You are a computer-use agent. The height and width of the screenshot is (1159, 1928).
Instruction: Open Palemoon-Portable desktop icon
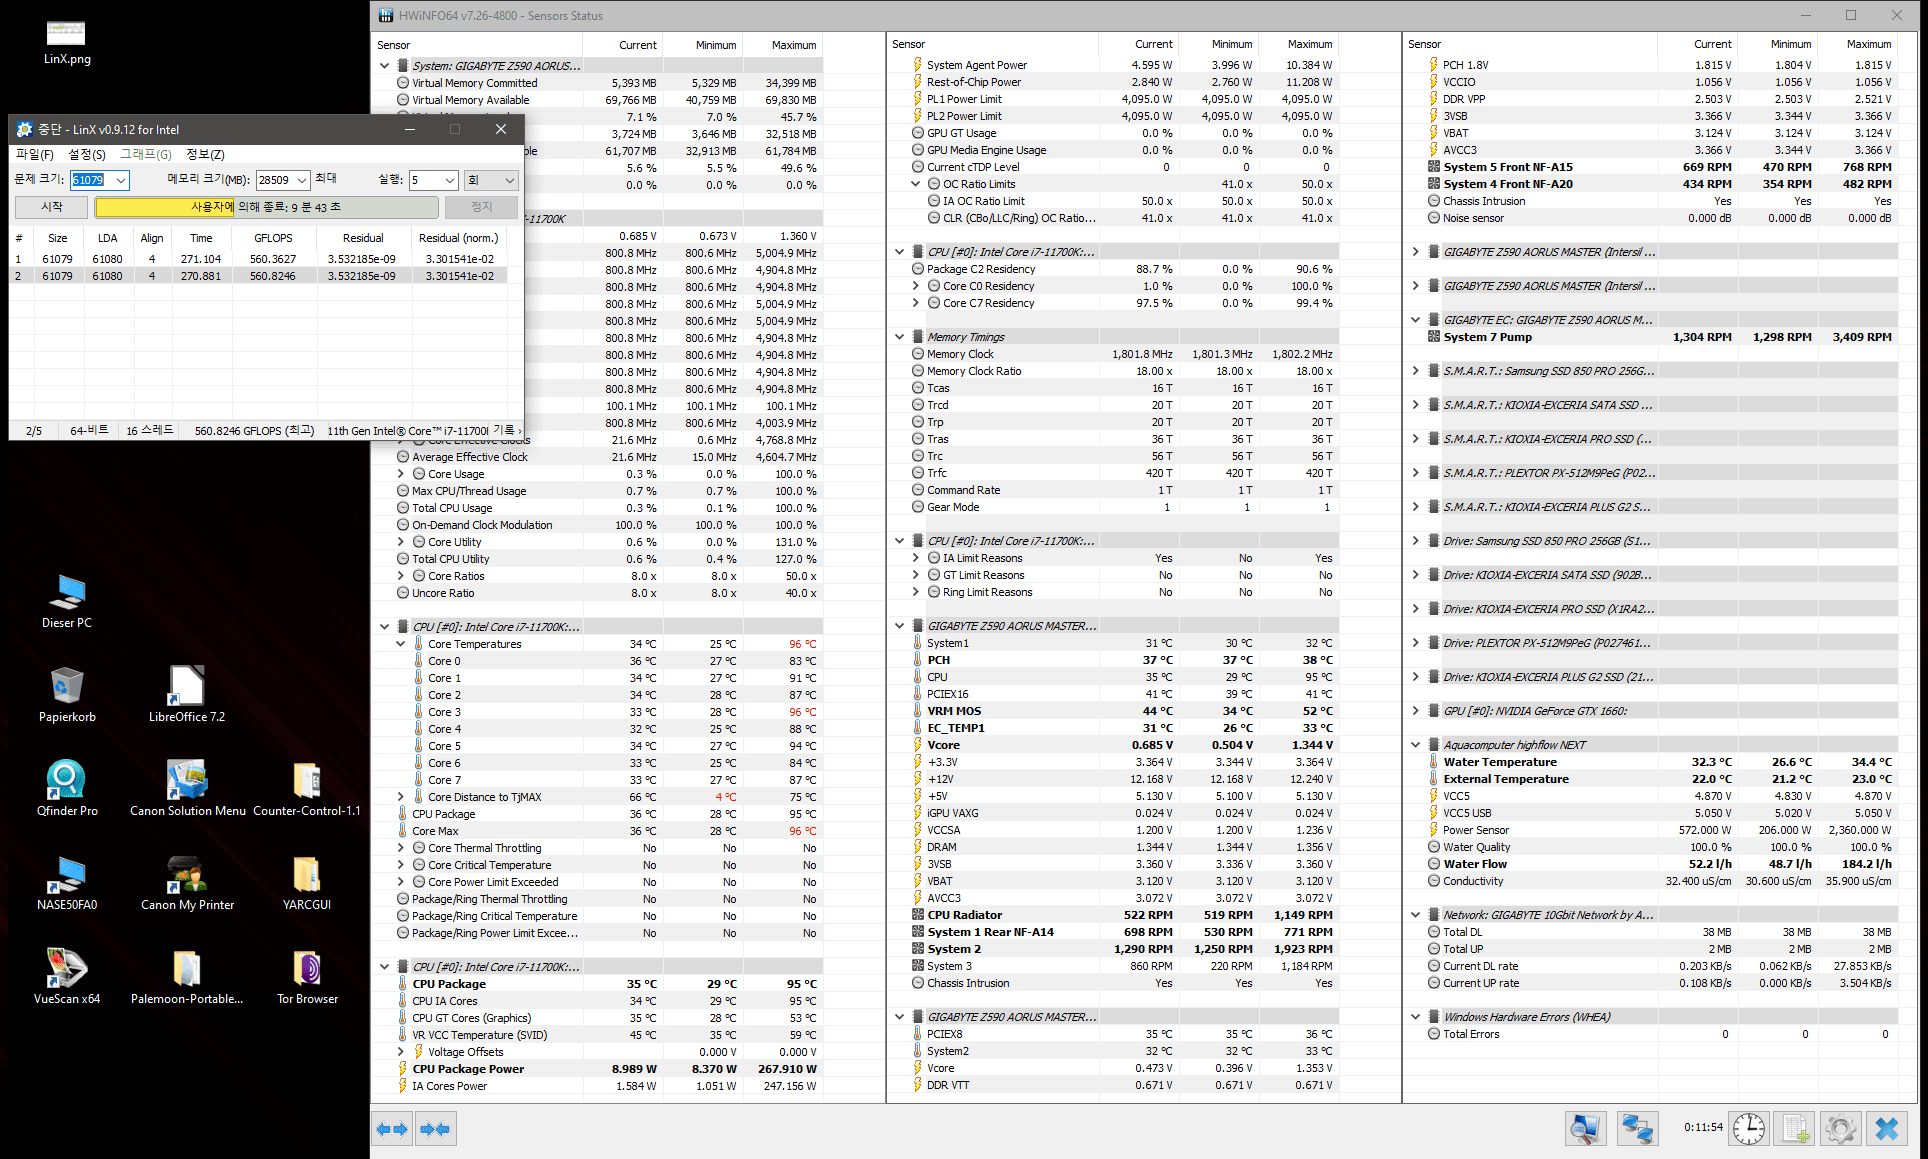point(187,977)
